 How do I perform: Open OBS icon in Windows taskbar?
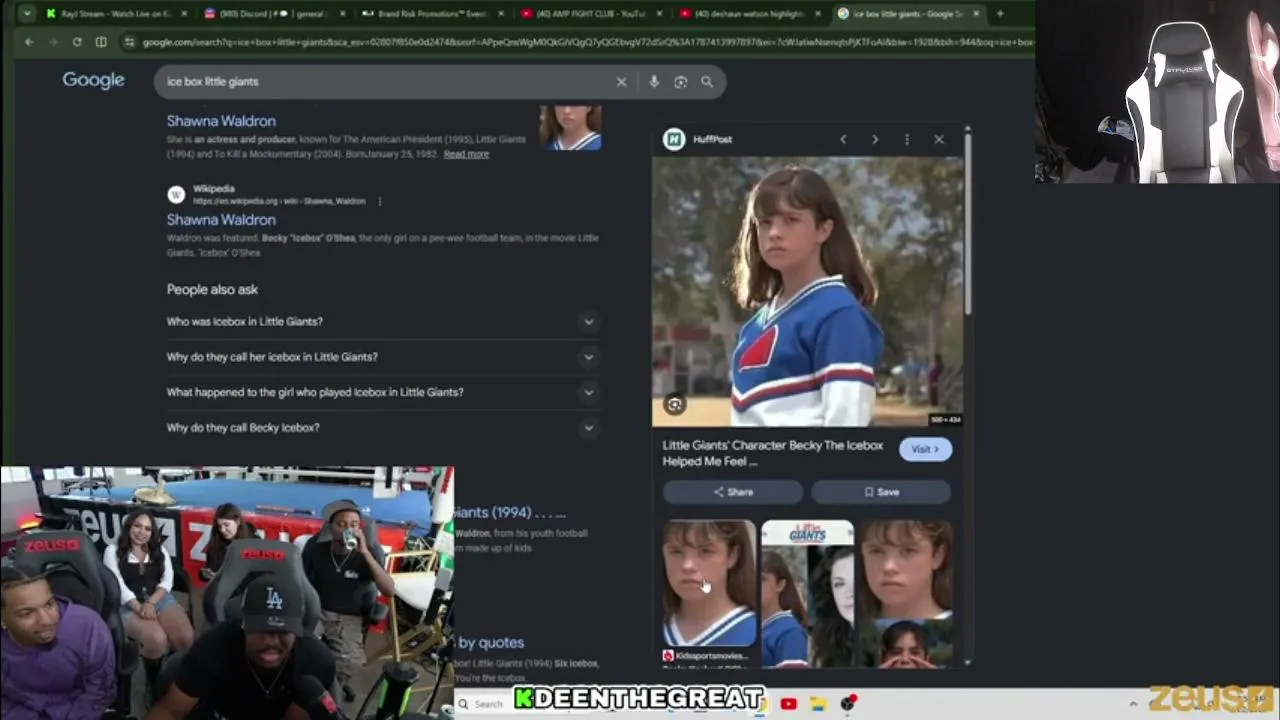tap(848, 703)
